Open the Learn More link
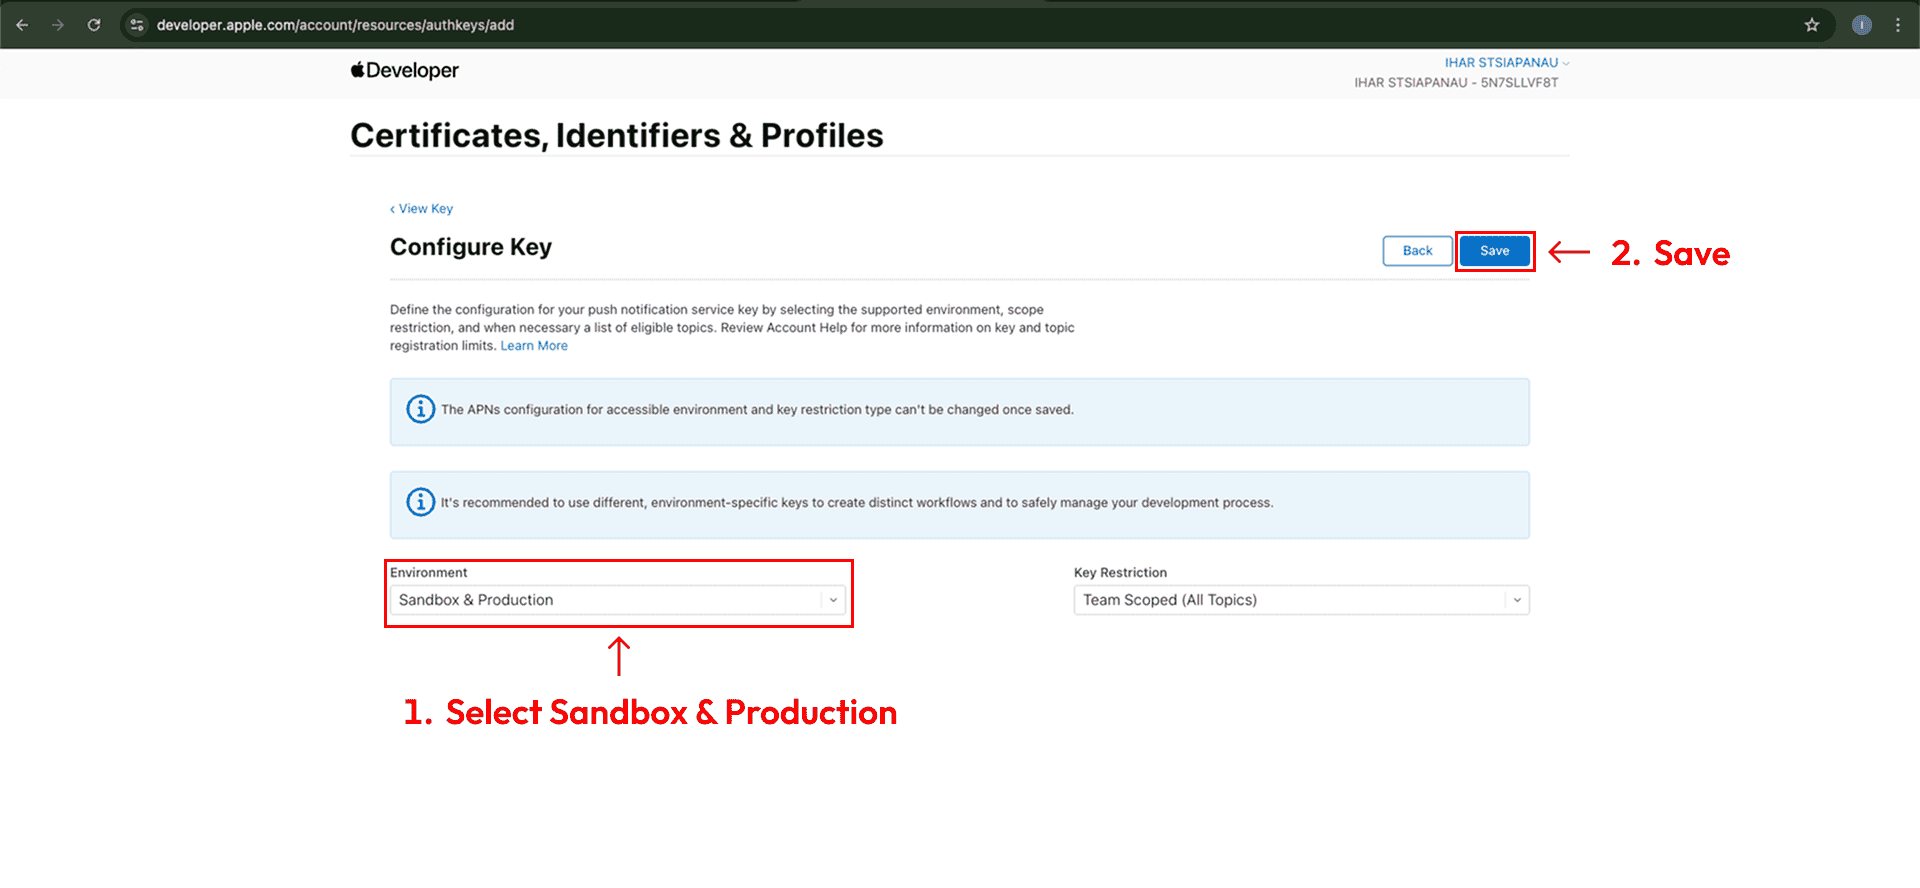Image resolution: width=1920 pixels, height=888 pixels. point(534,346)
